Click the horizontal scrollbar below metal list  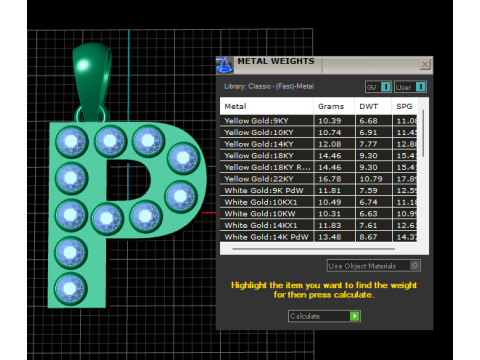pyautogui.click(x=313, y=249)
